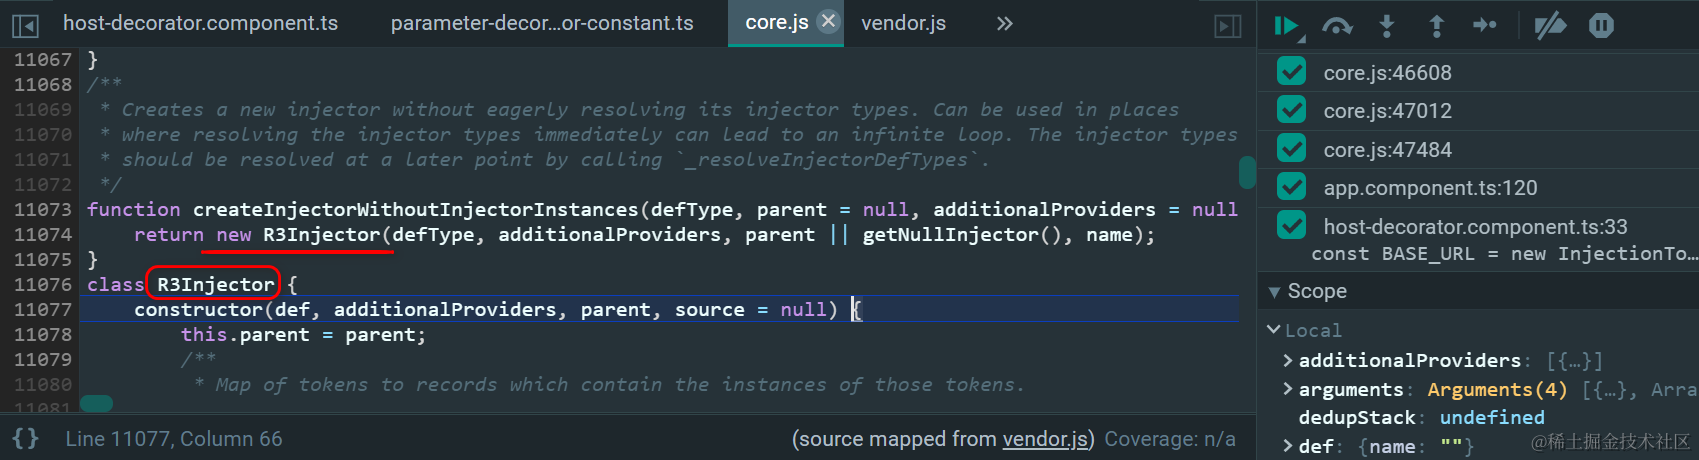Uncheck breakpoint core.js:47012
Screen dimensions: 1699x460
coord(1292,110)
